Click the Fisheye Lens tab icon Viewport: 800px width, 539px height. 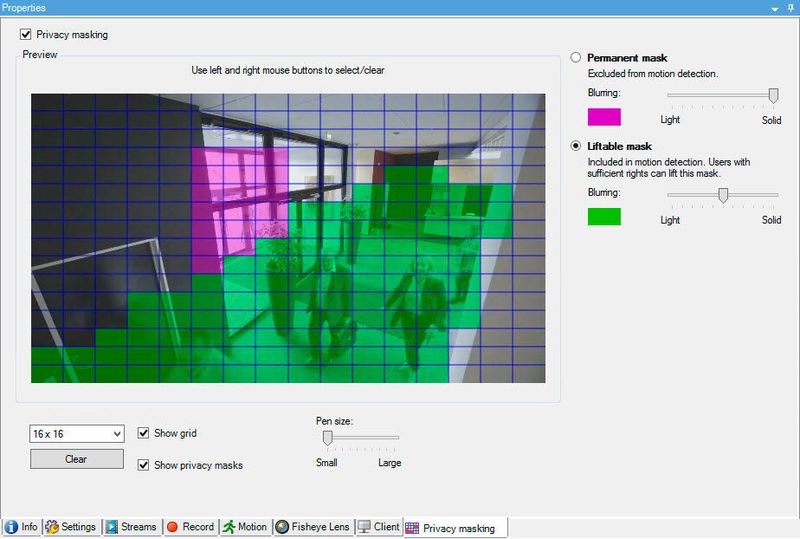pyautogui.click(x=282, y=527)
